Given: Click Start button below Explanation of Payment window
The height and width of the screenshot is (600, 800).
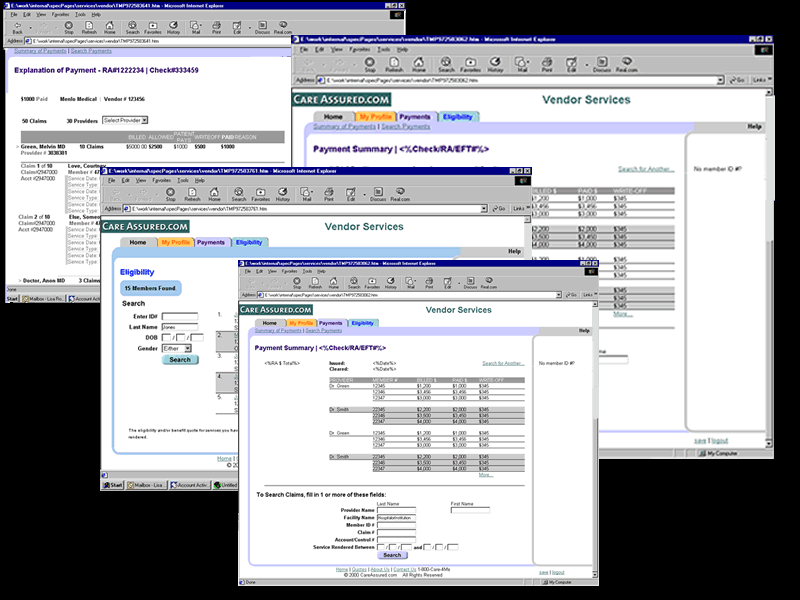Looking at the screenshot, I should tap(12, 299).
